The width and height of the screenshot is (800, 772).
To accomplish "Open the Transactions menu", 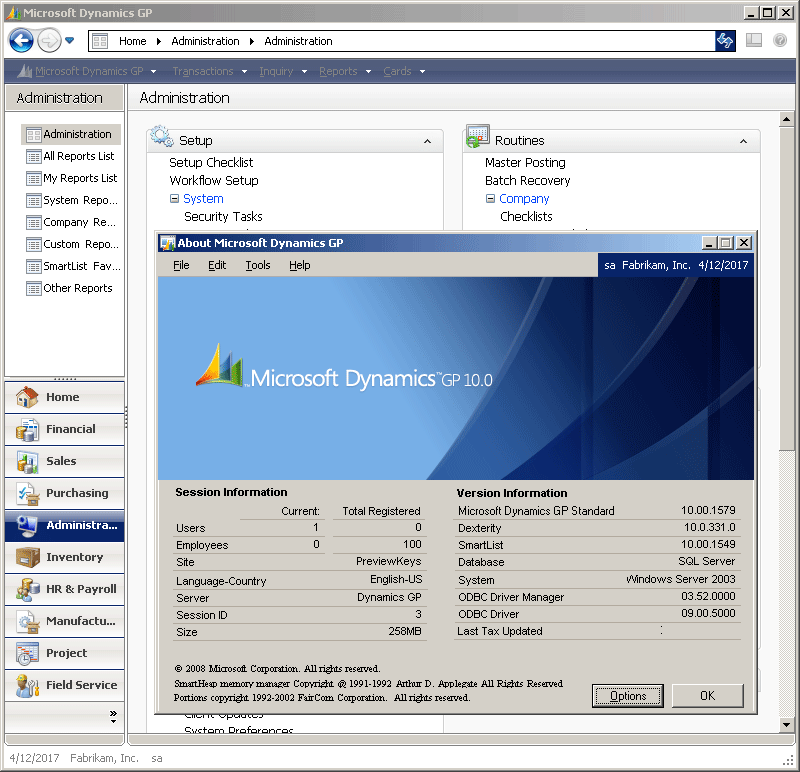I will click(209, 71).
